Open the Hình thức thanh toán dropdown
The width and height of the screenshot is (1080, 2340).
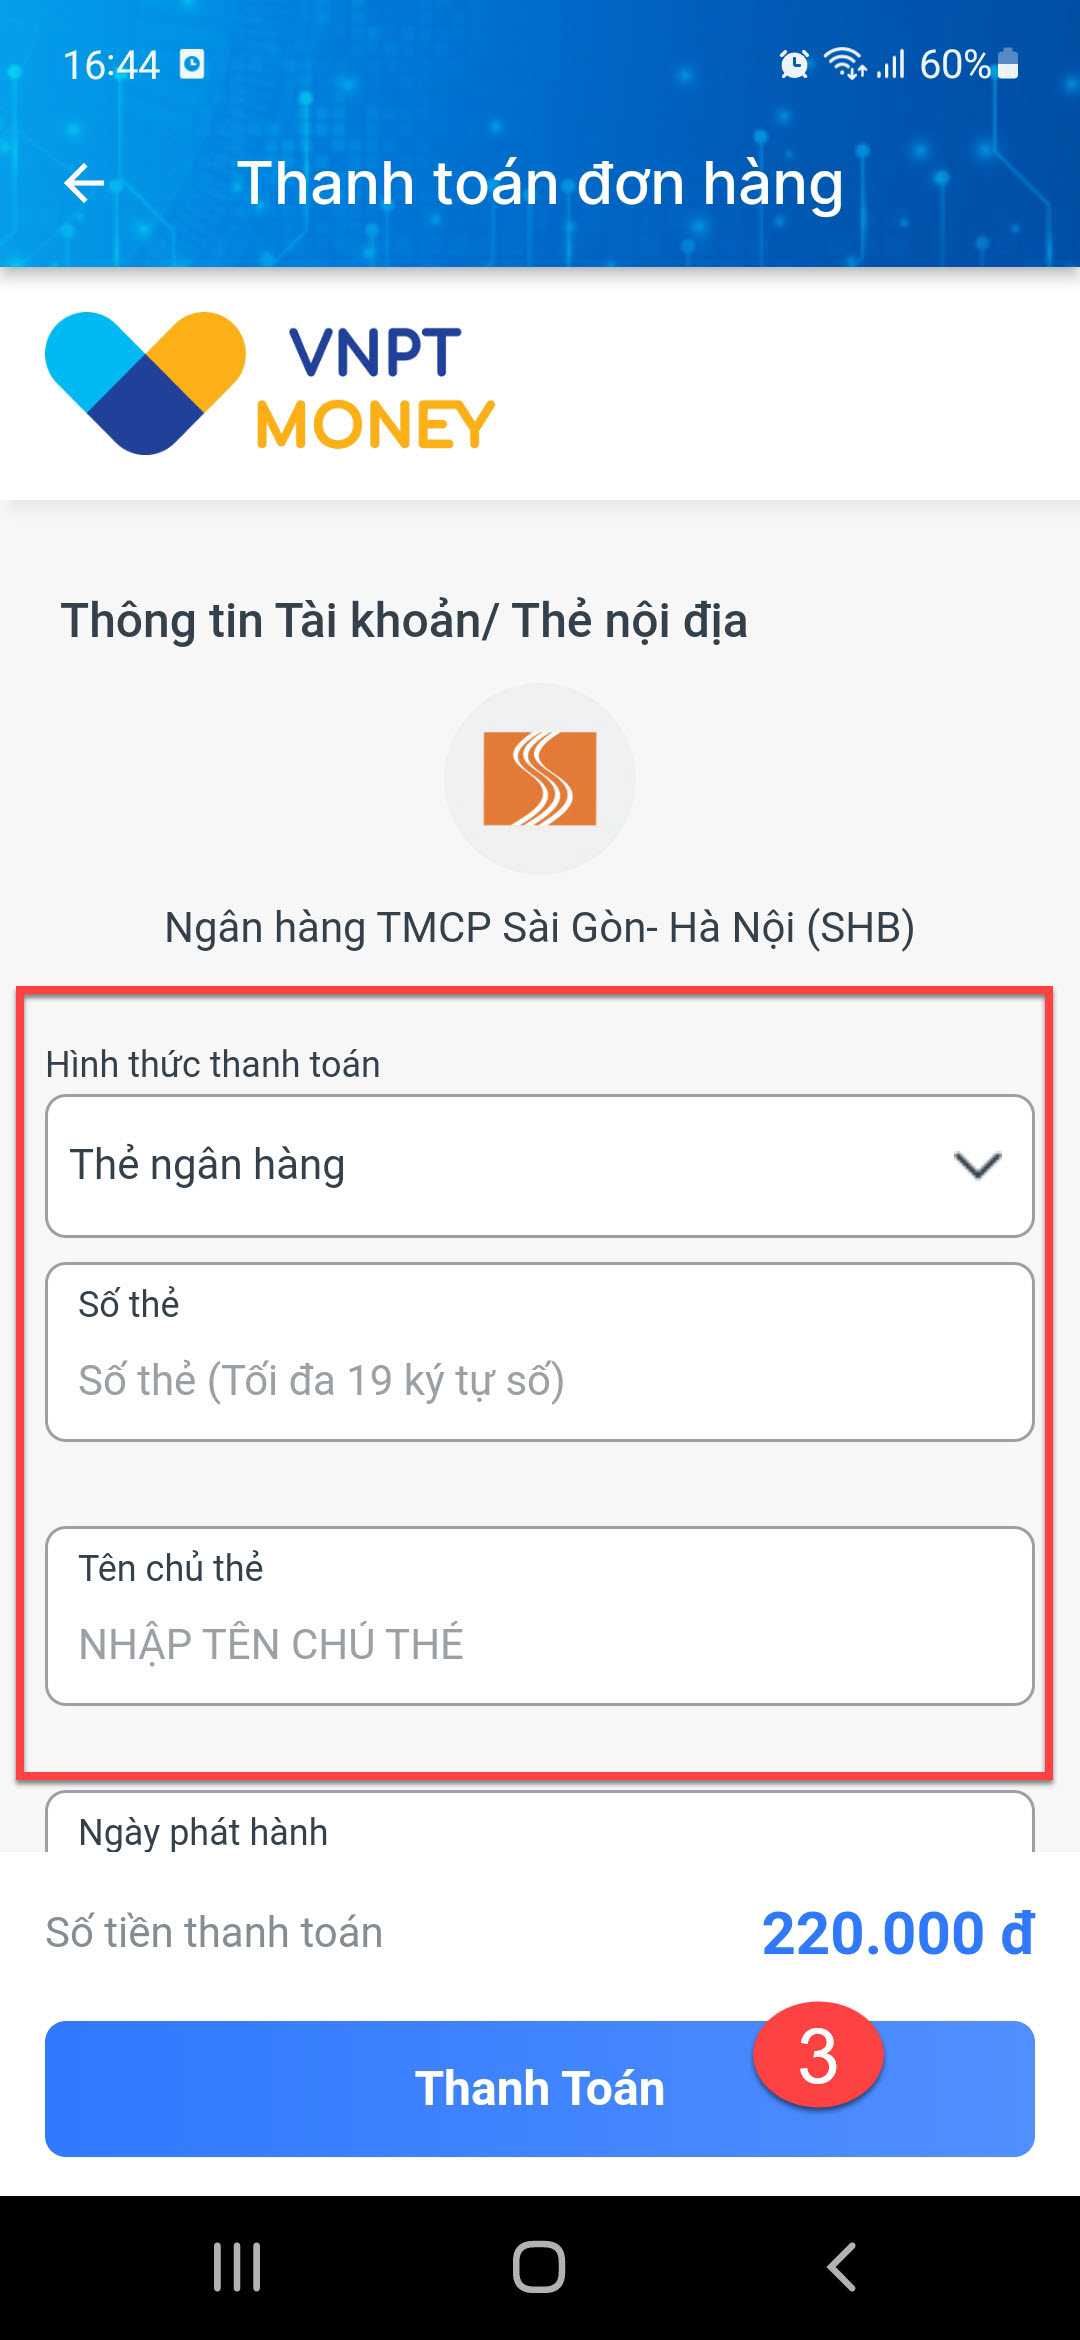click(540, 1166)
